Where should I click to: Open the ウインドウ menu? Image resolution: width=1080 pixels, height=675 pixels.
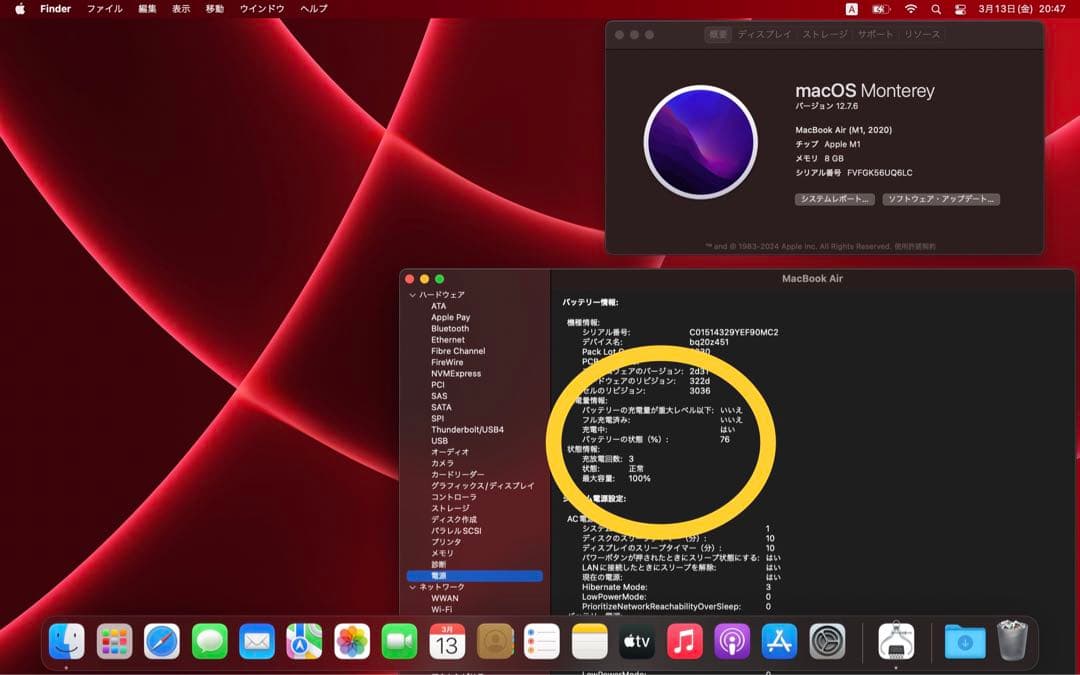click(262, 9)
